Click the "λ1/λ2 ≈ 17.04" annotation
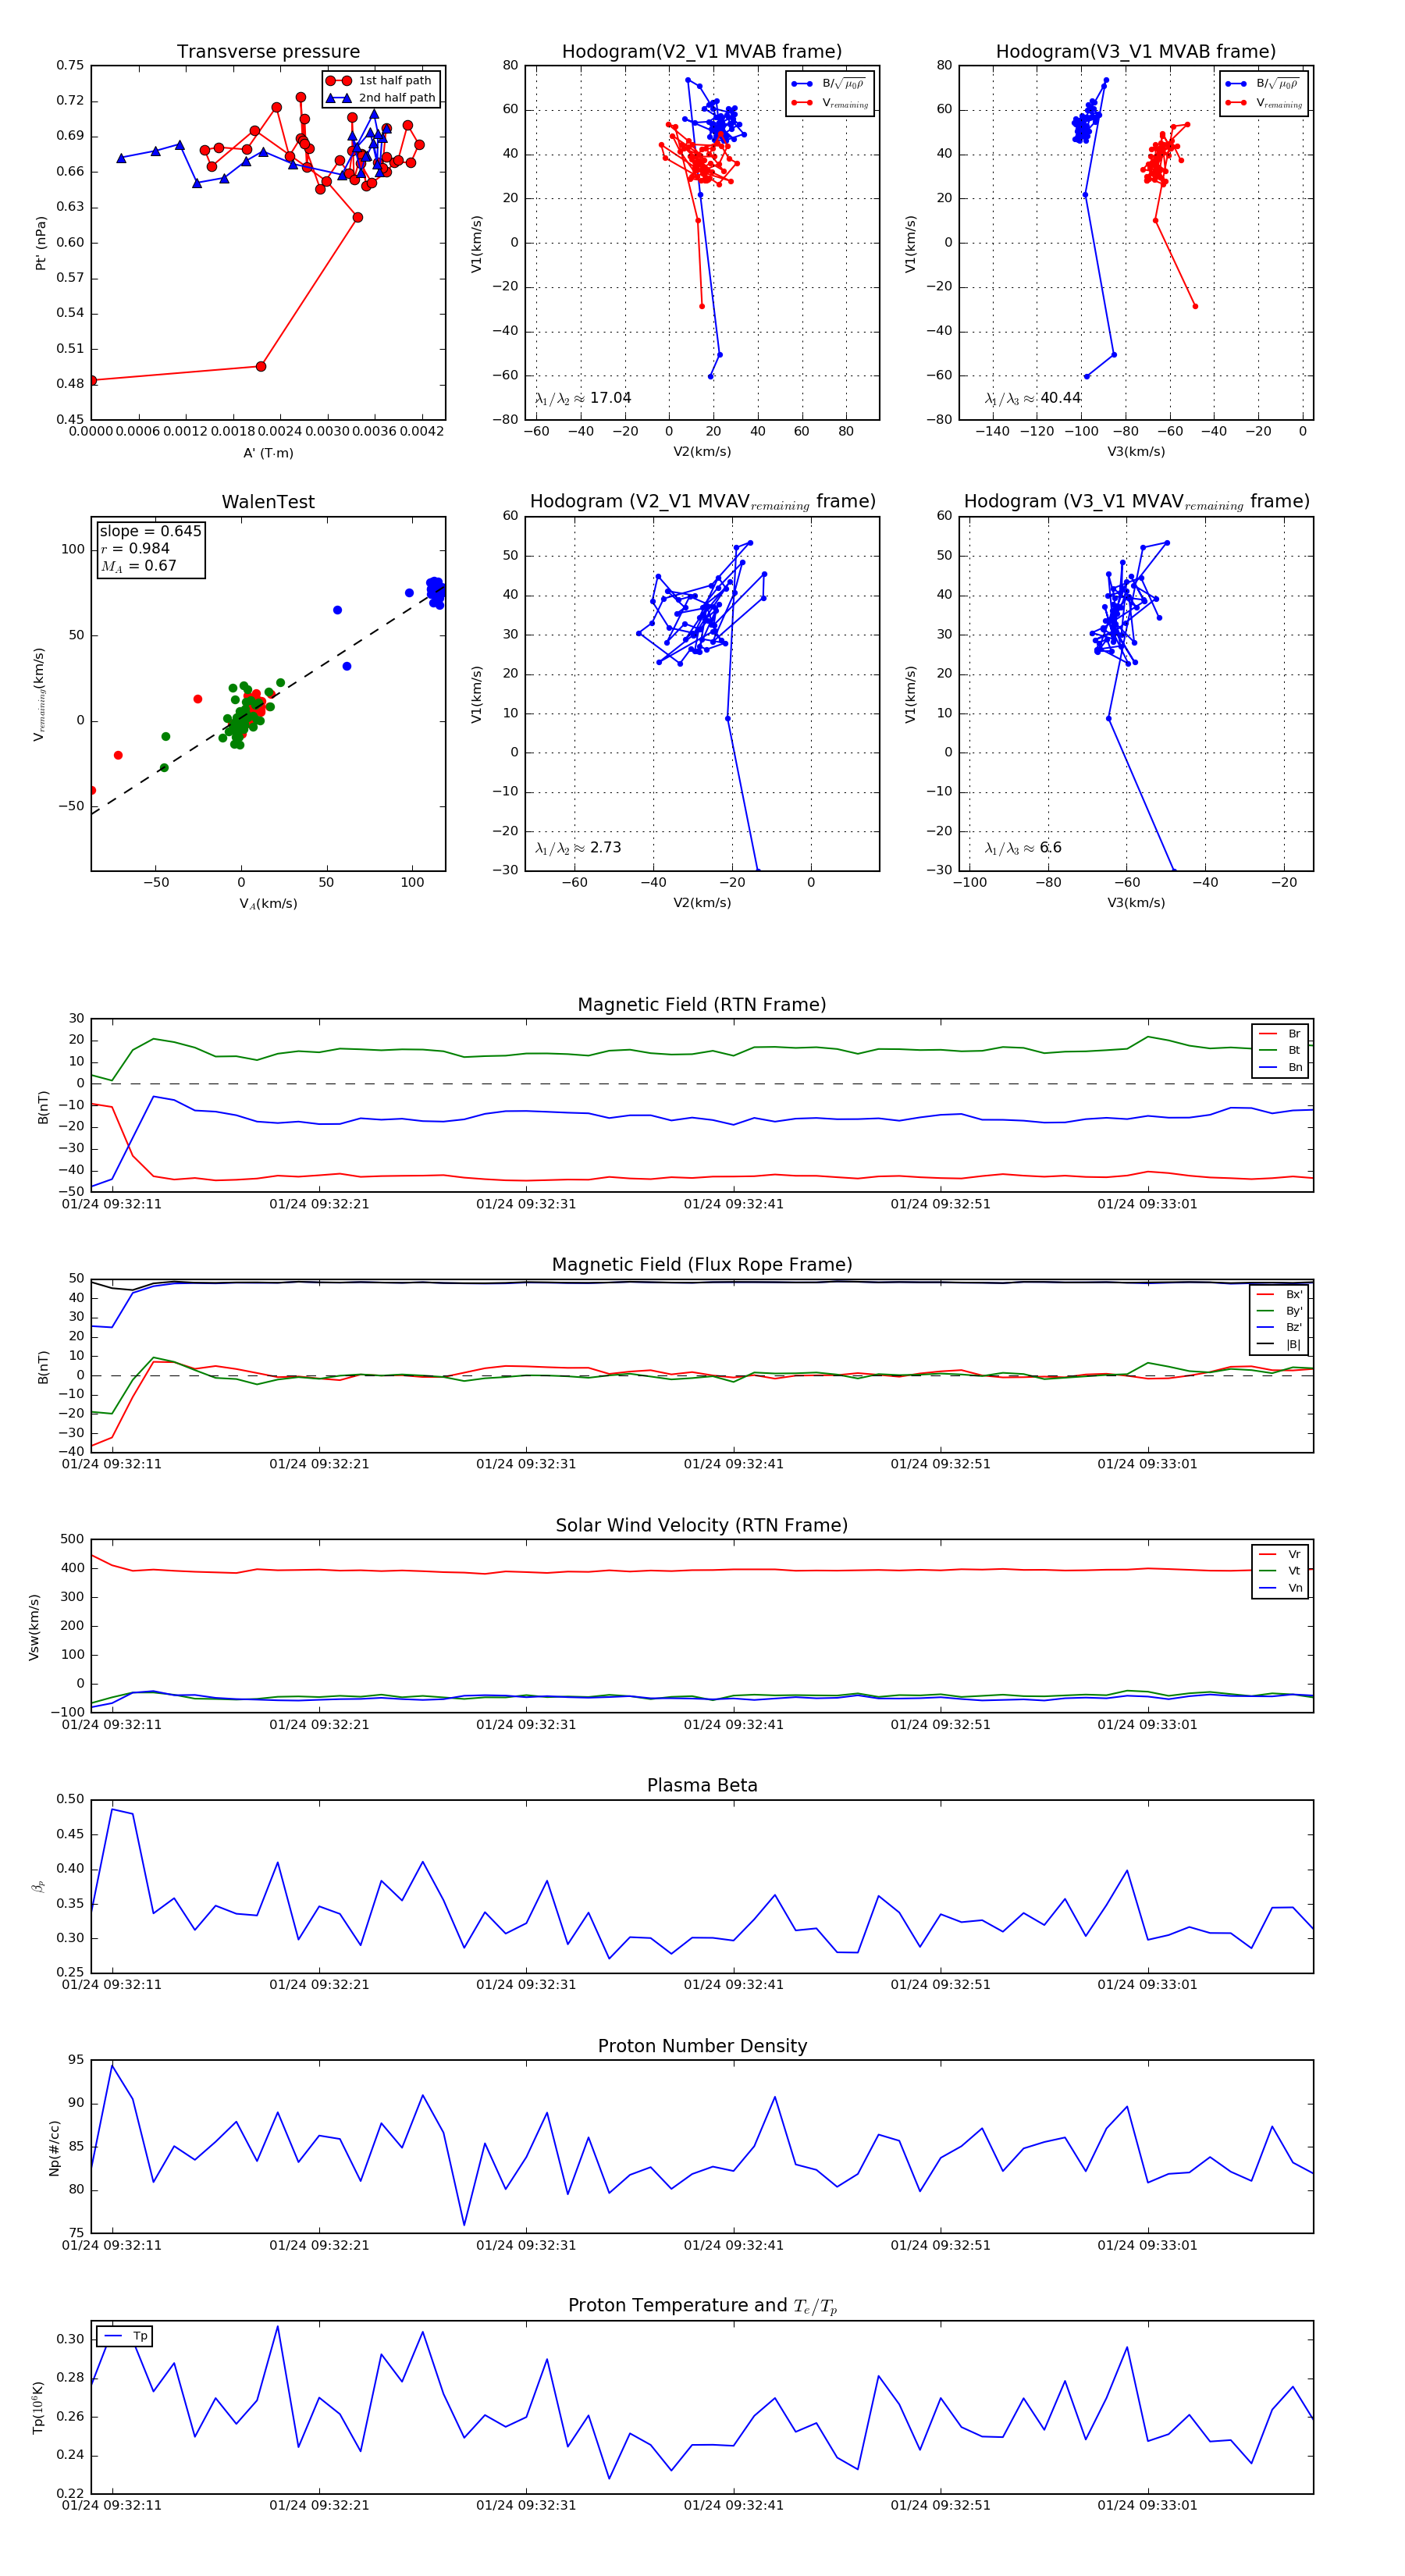The image size is (1405, 2576). [583, 398]
